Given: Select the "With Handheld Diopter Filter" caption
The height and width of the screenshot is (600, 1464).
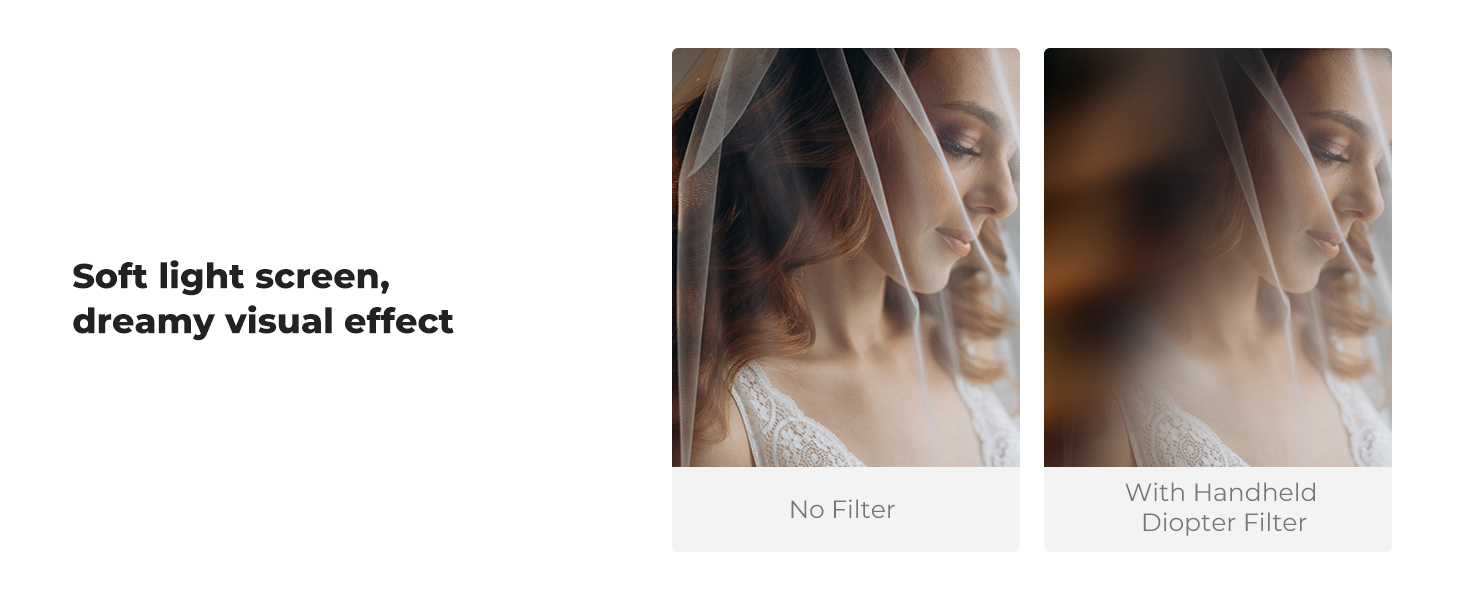Looking at the screenshot, I should pyautogui.click(x=1221, y=507).
